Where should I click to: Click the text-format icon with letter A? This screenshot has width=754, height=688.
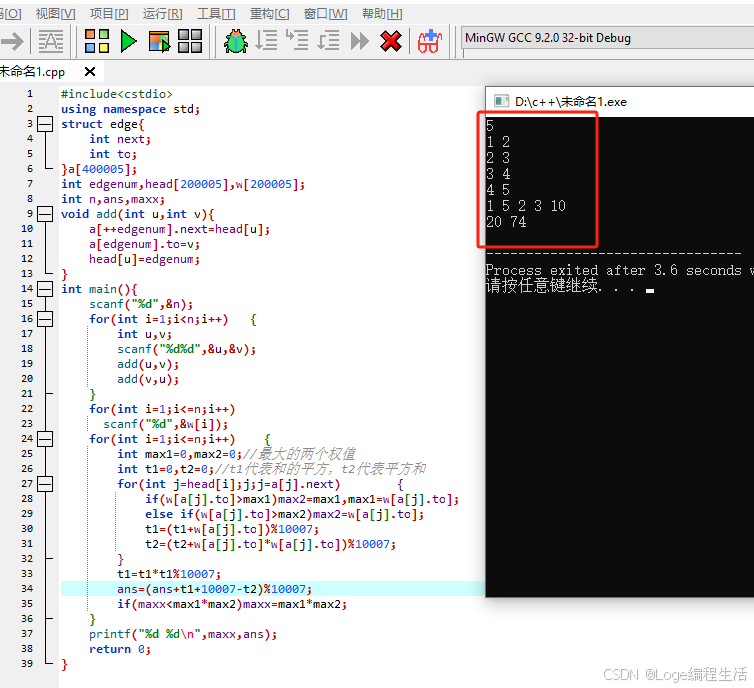pyautogui.click(x=50, y=41)
